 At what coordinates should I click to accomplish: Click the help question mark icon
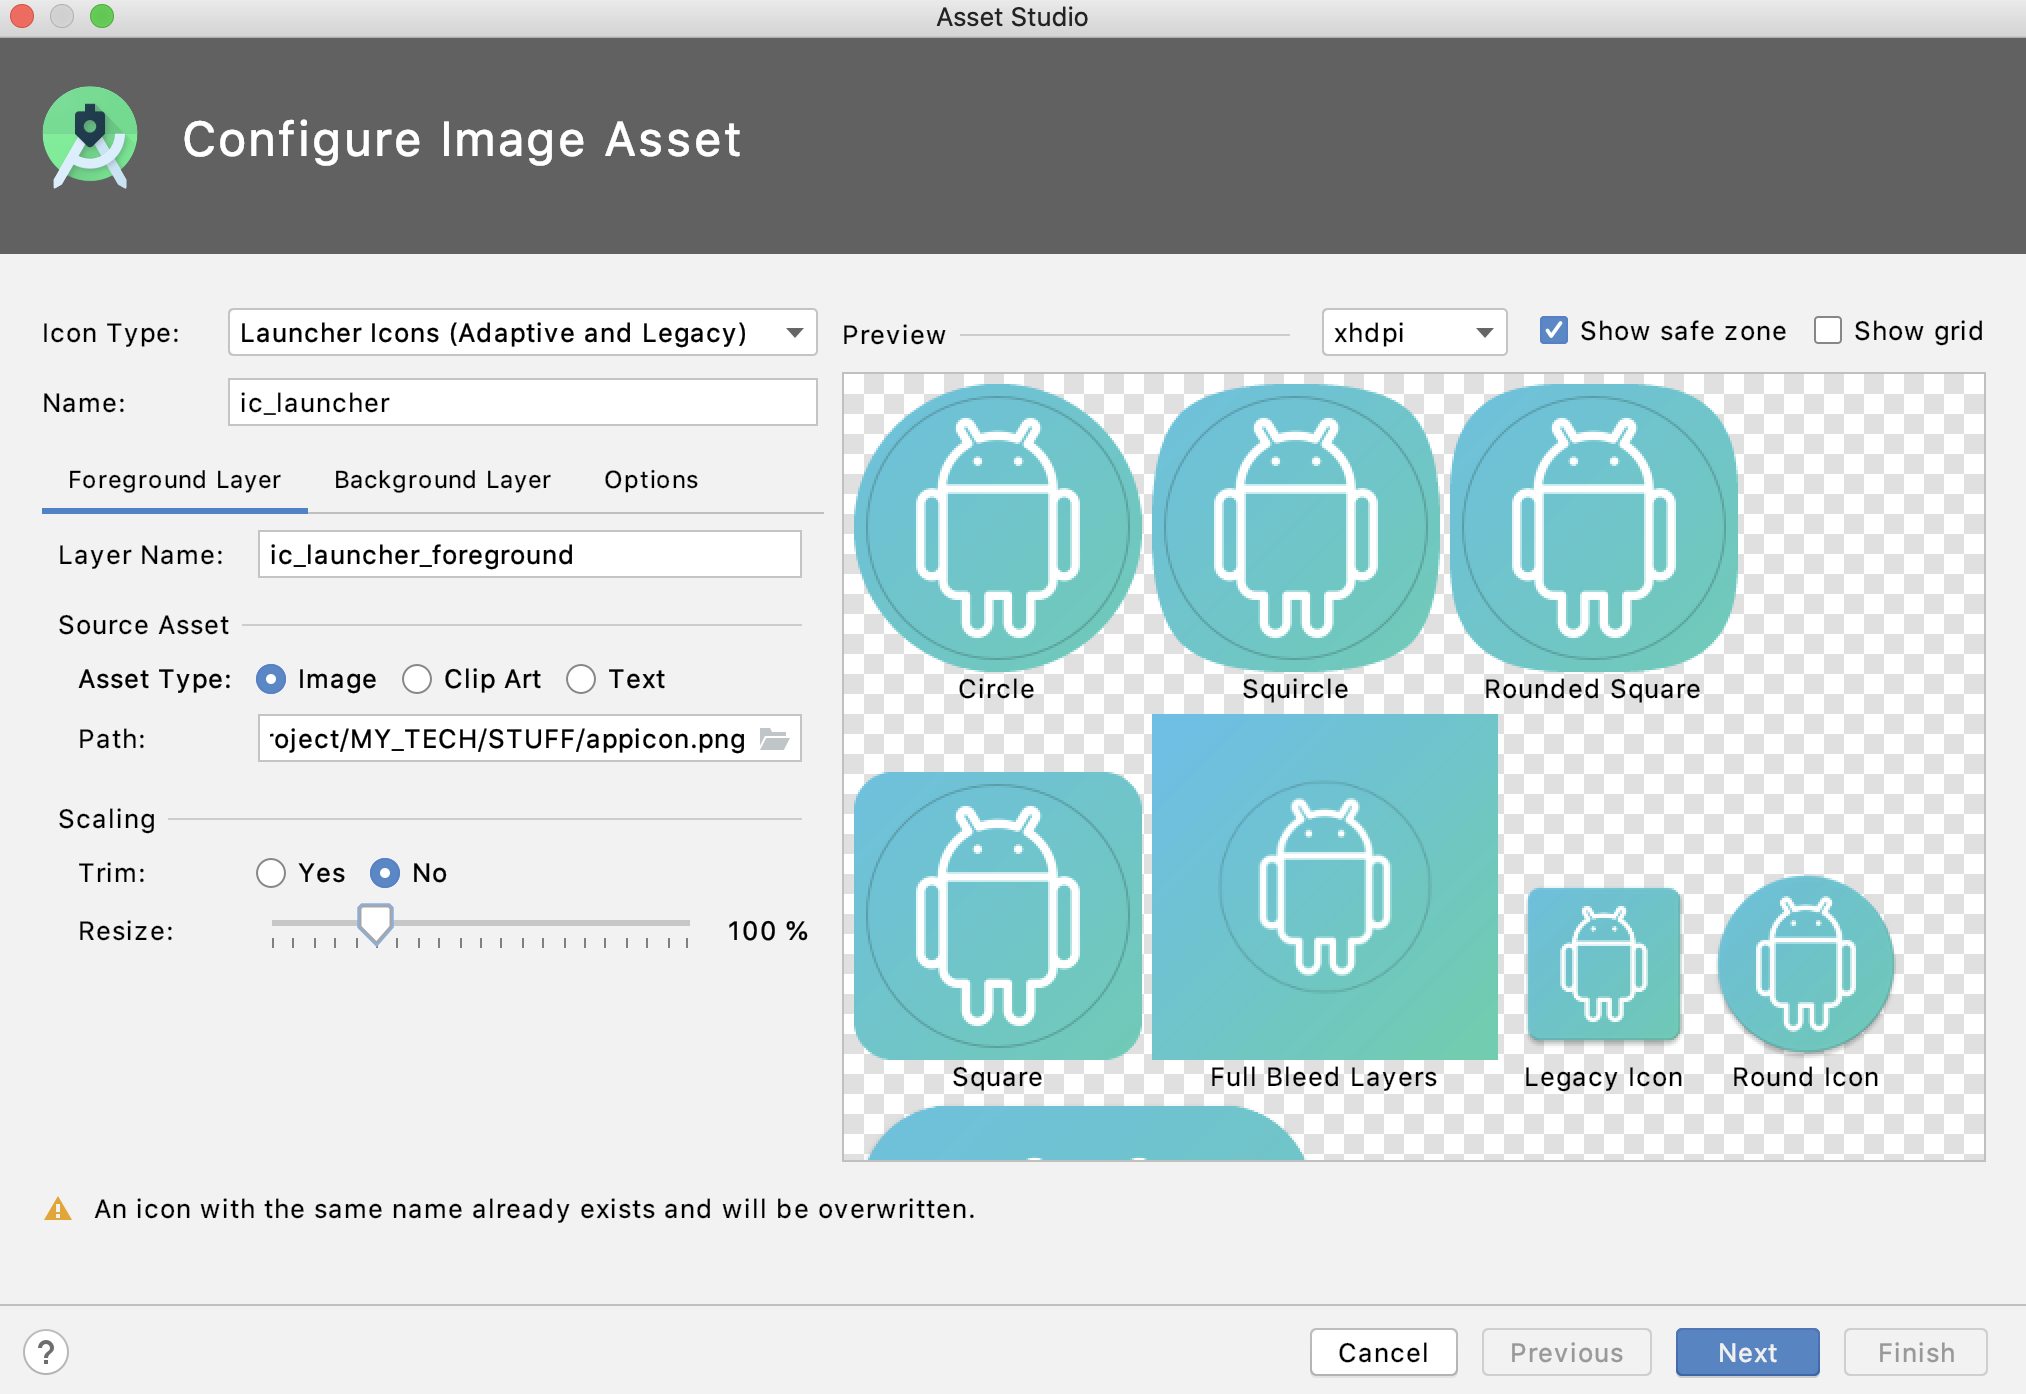pos(46,1352)
